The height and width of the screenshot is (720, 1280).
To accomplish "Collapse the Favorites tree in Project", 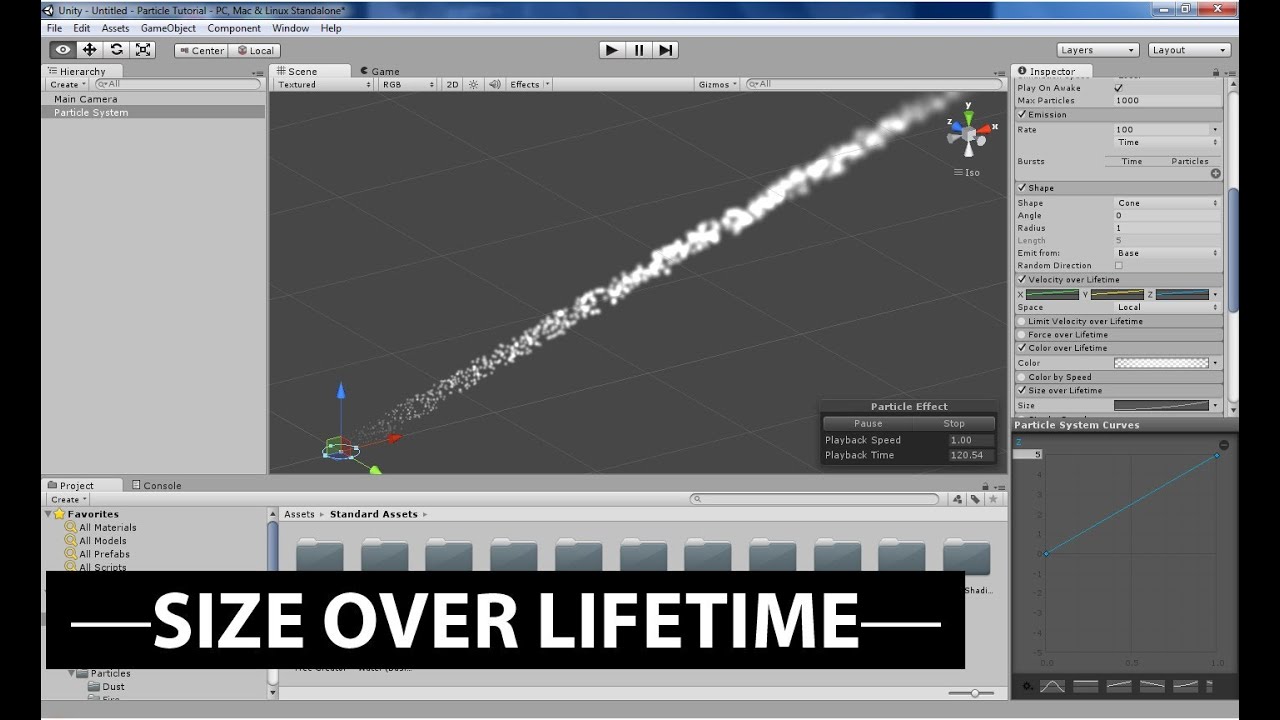I will click(49, 514).
